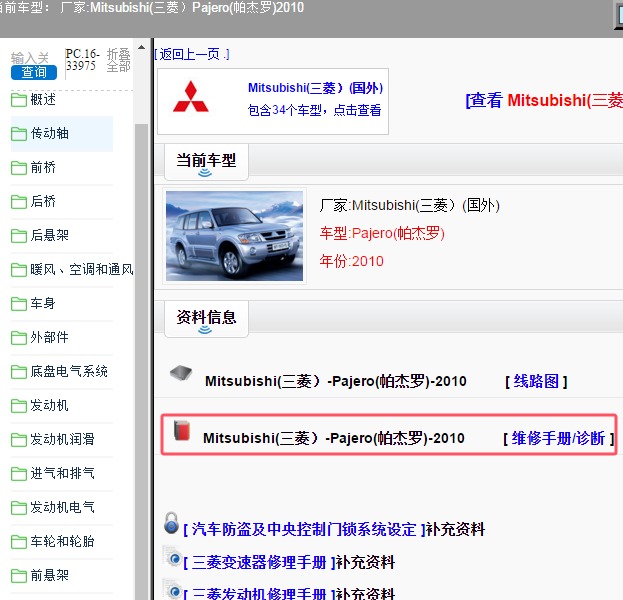Click the folder icon beside 车身
The image size is (623, 600).
click(19, 304)
